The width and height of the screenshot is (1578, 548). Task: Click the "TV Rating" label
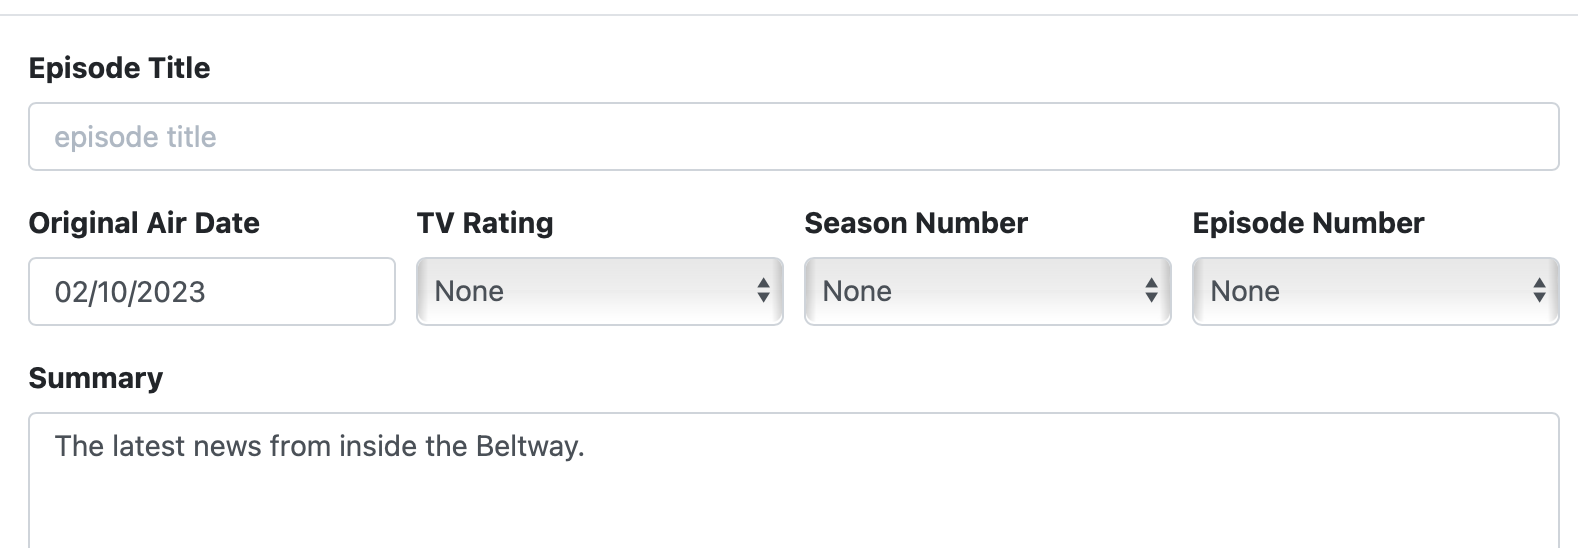[485, 223]
